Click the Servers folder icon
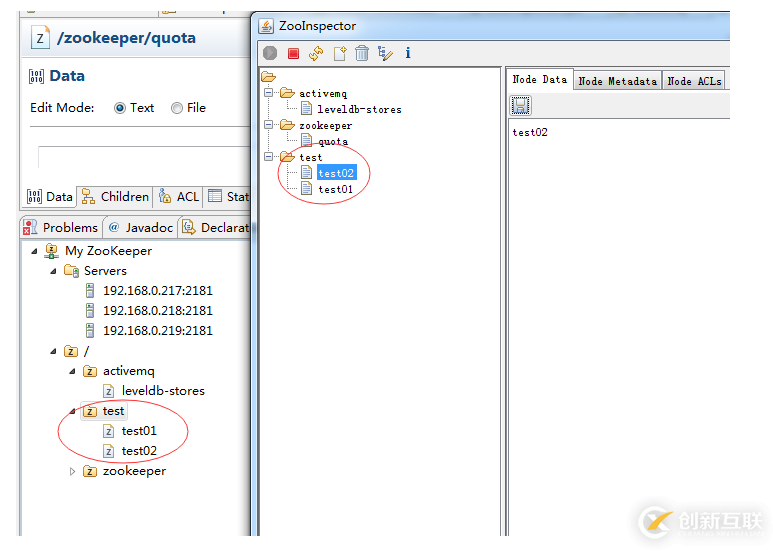Image resolution: width=773 pixels, height=551 pixels. (71, 271)
